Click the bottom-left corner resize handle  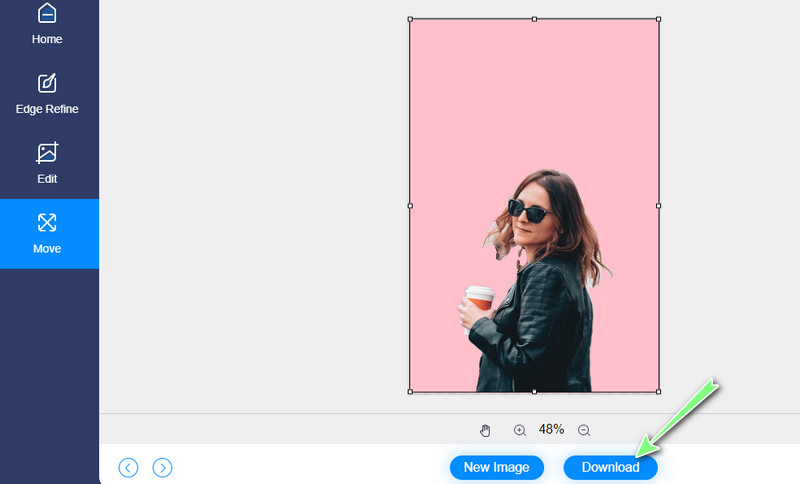point(410,391)
